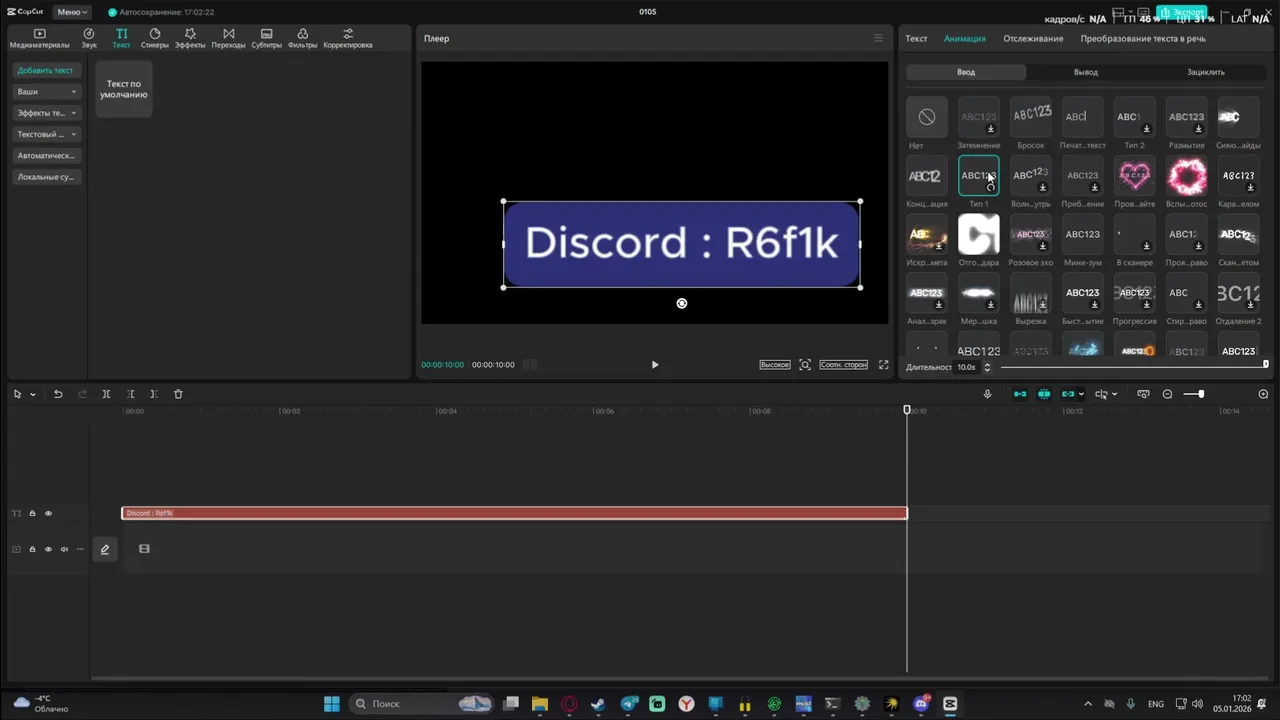1280x720 pixels.
Task: Open the Звук audio panel
Action: (89, 38)
